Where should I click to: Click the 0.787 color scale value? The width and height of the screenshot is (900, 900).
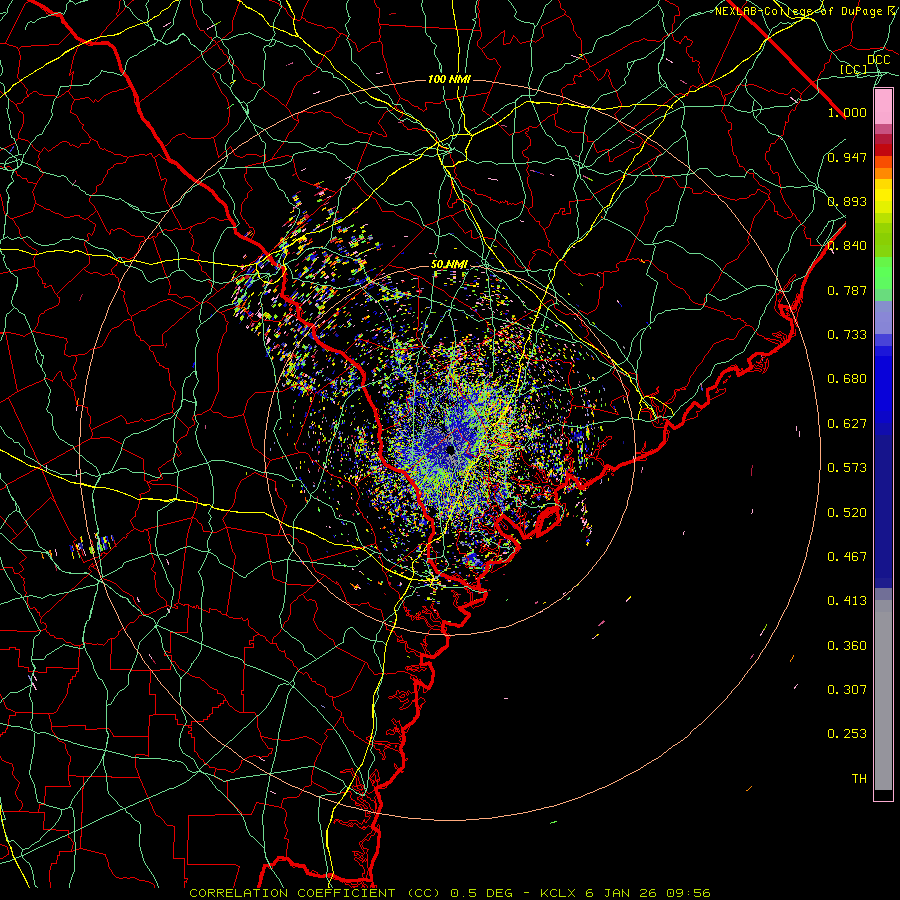847,290
